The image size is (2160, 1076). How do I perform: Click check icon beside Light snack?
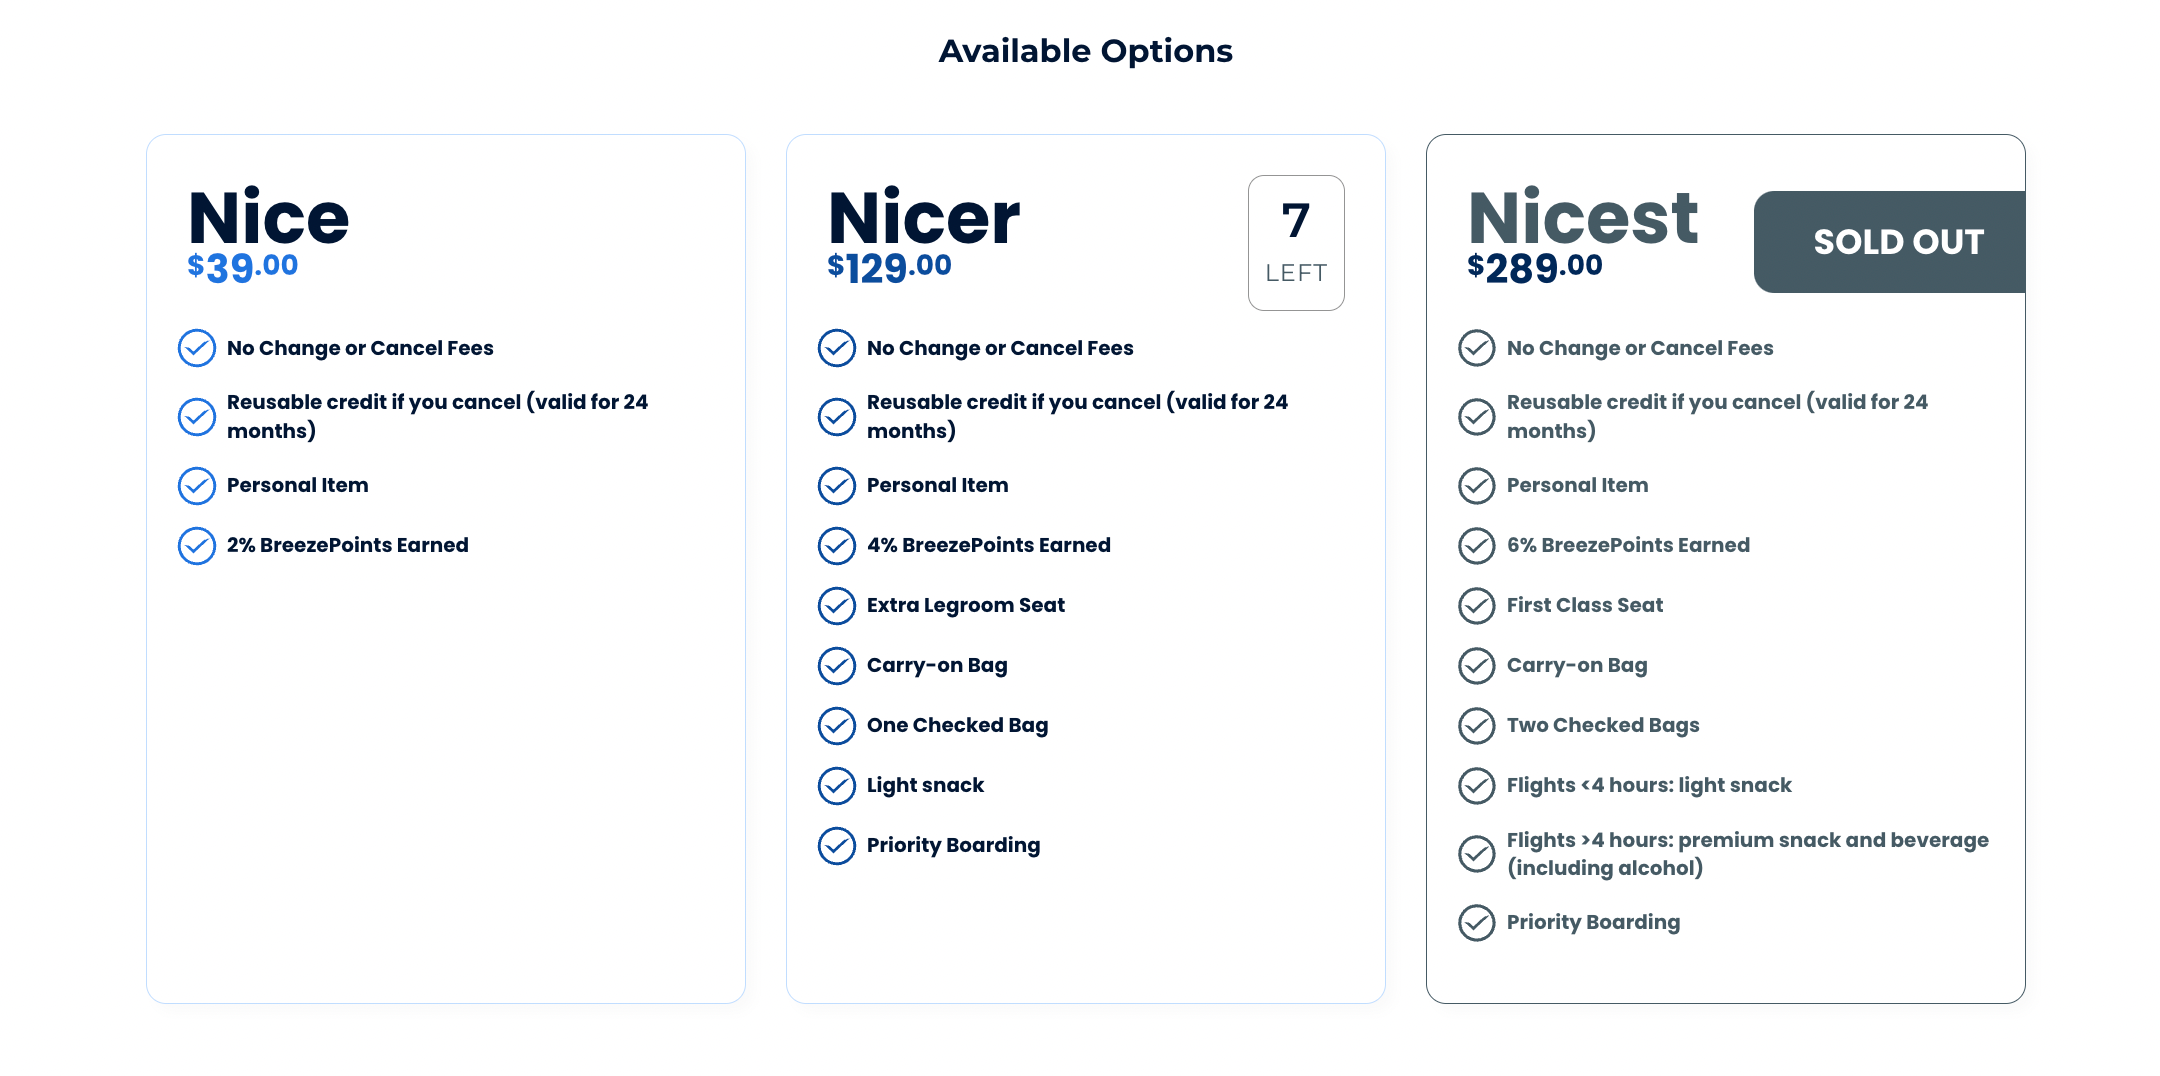tap(837, 786)
